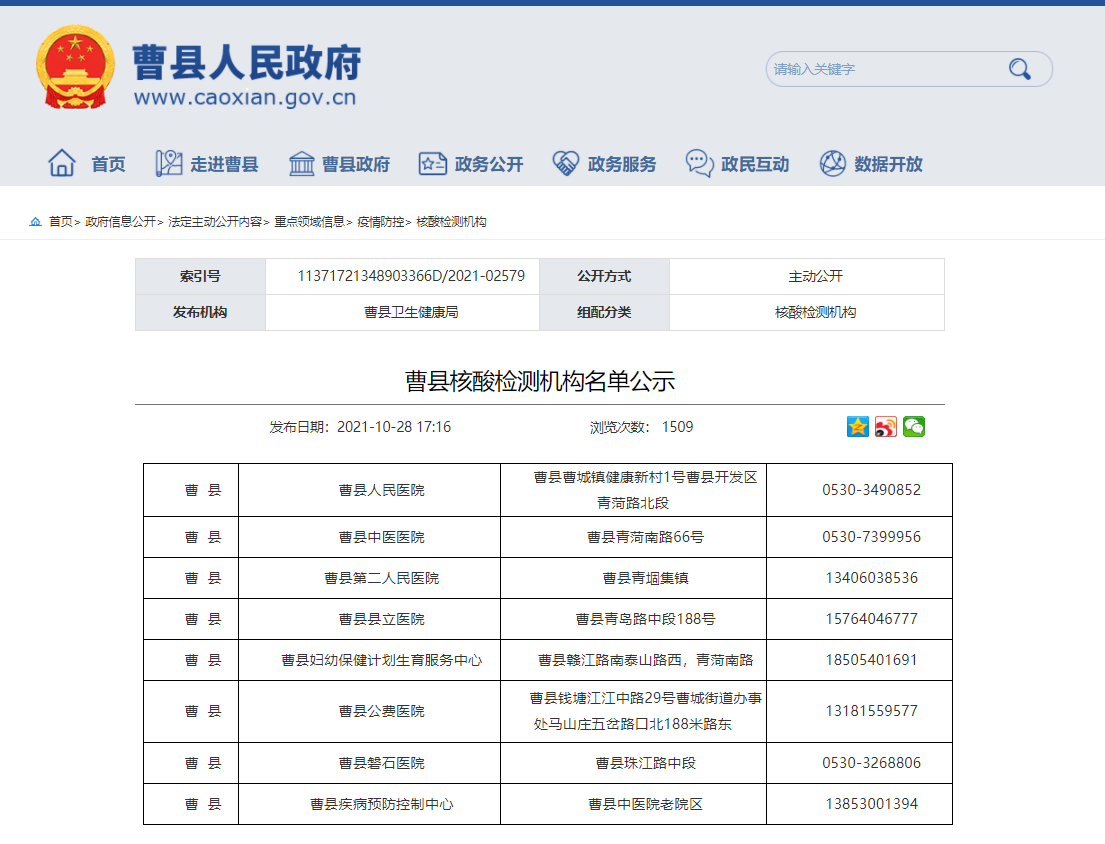Click the Qzone share icon
1105x844 pixels.
pos(856,427)
